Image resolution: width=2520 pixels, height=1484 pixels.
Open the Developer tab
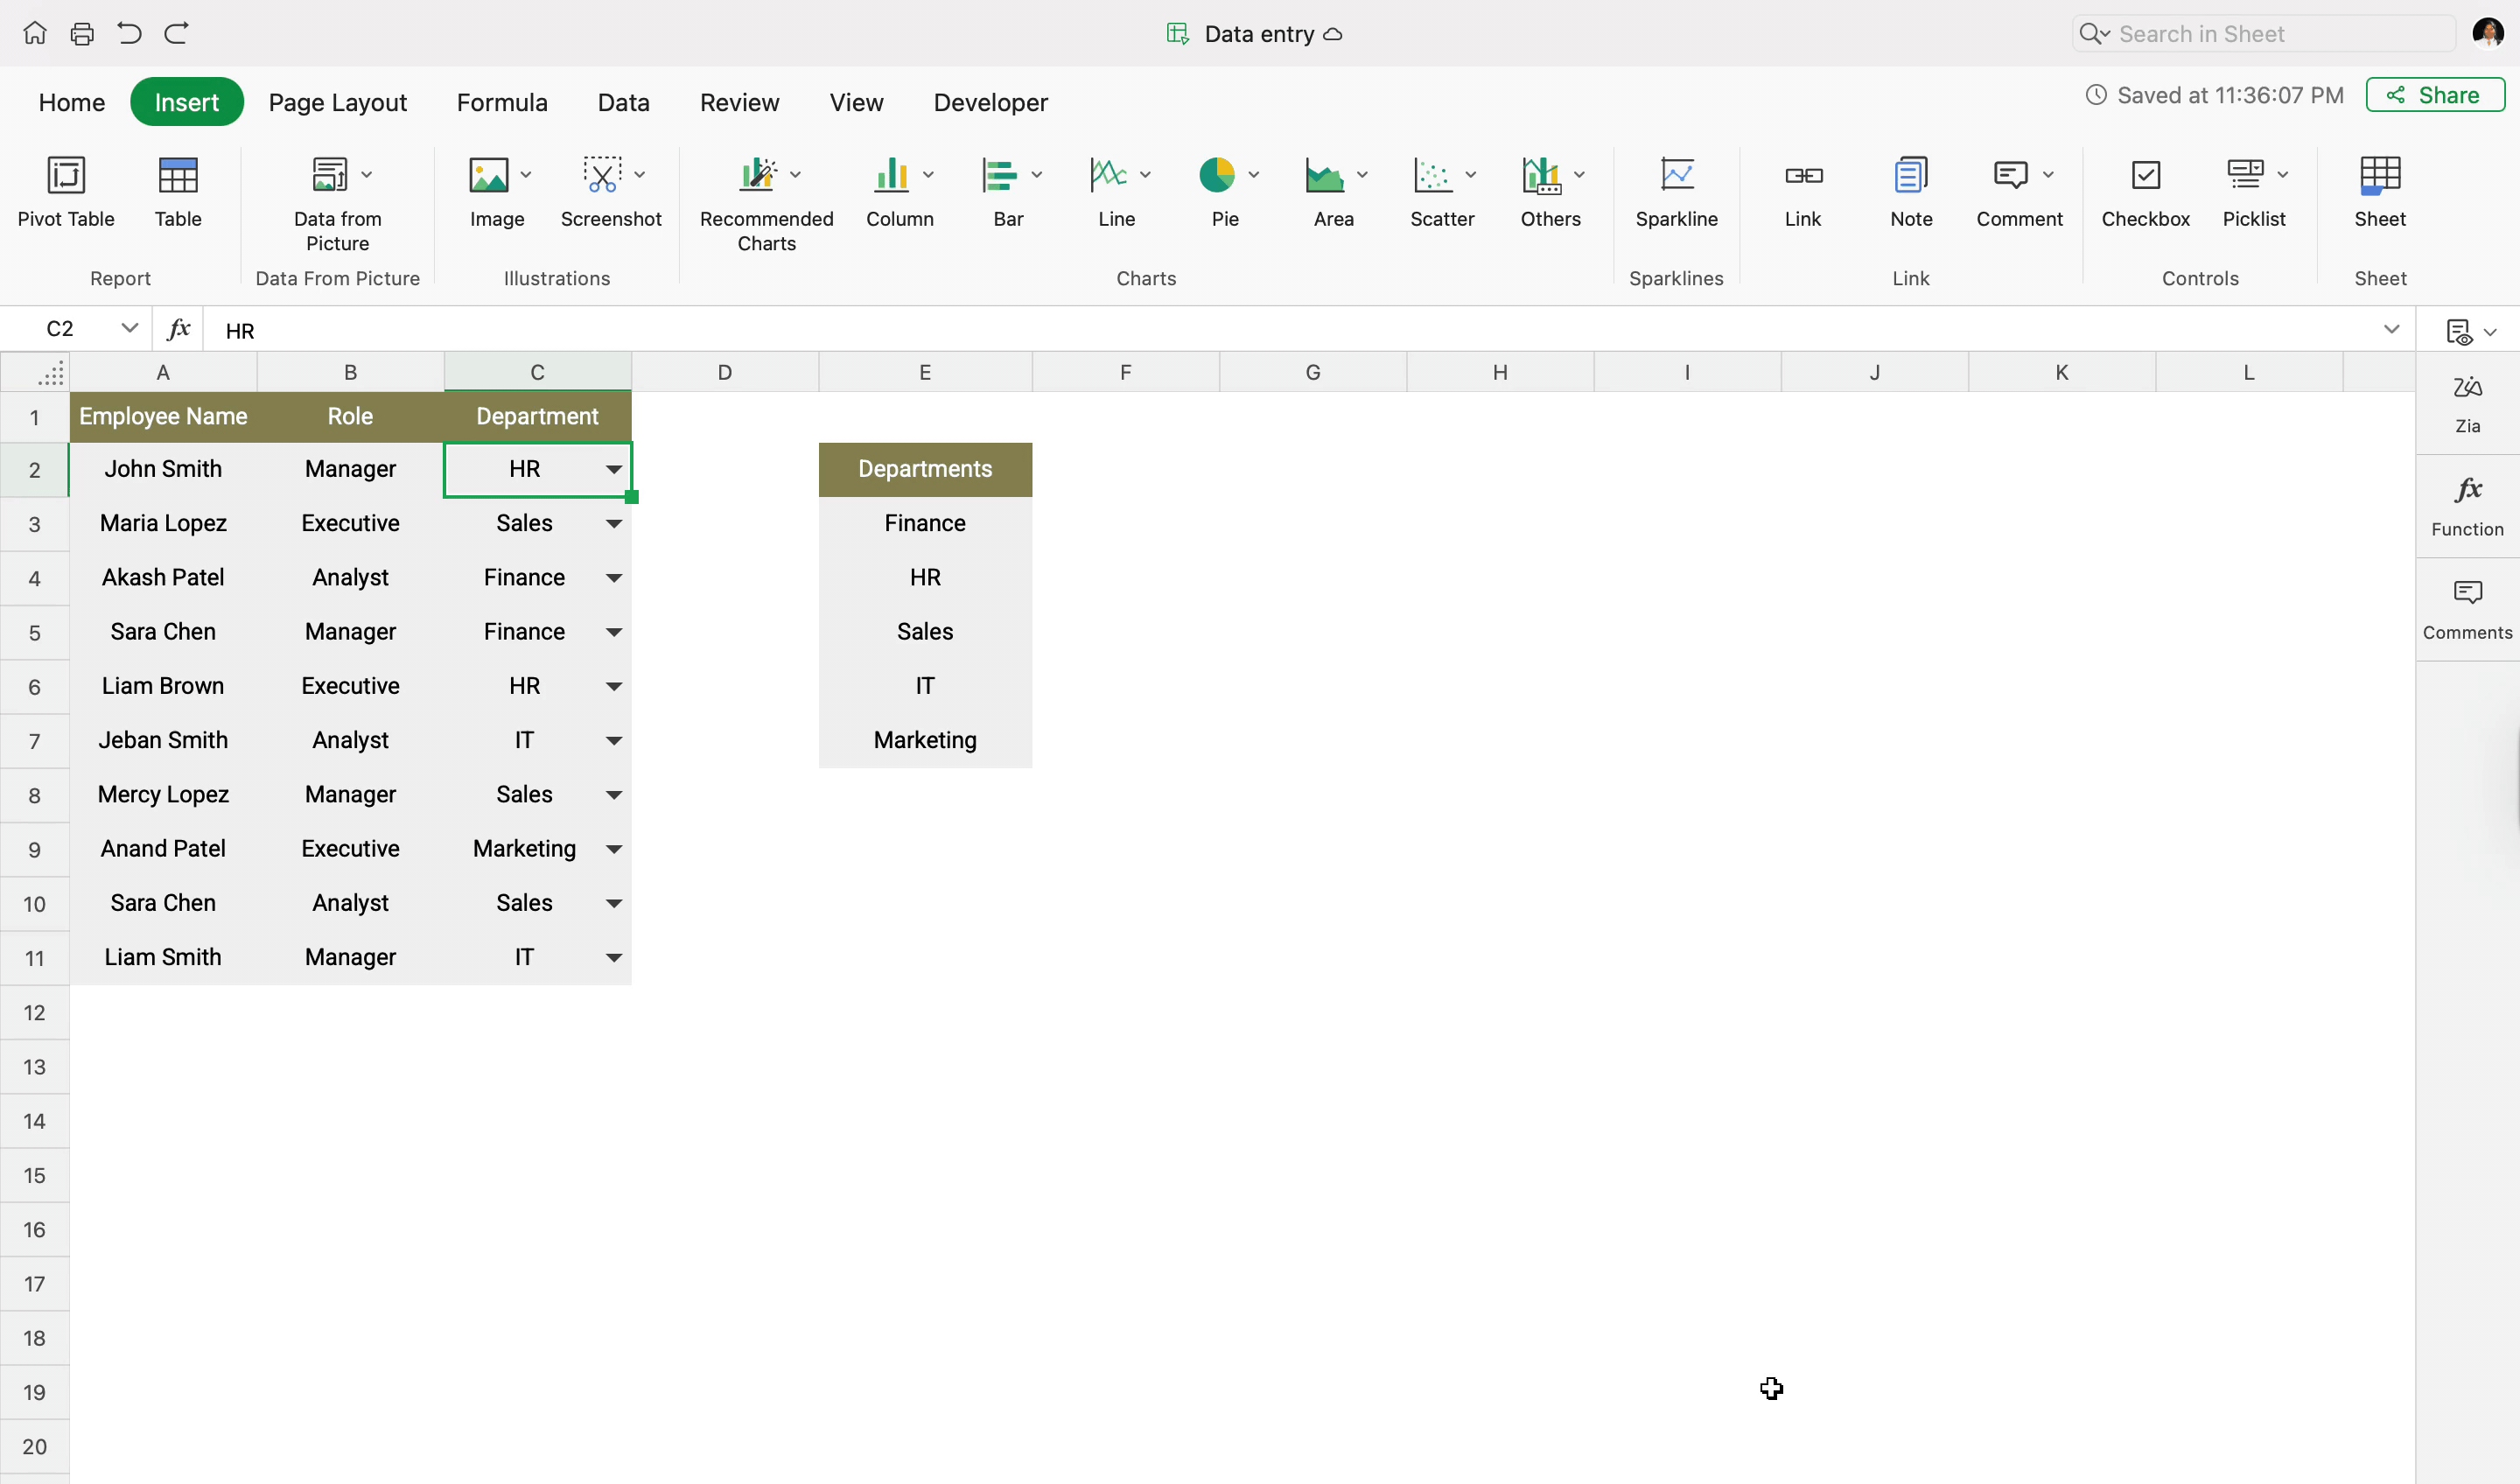990,102
